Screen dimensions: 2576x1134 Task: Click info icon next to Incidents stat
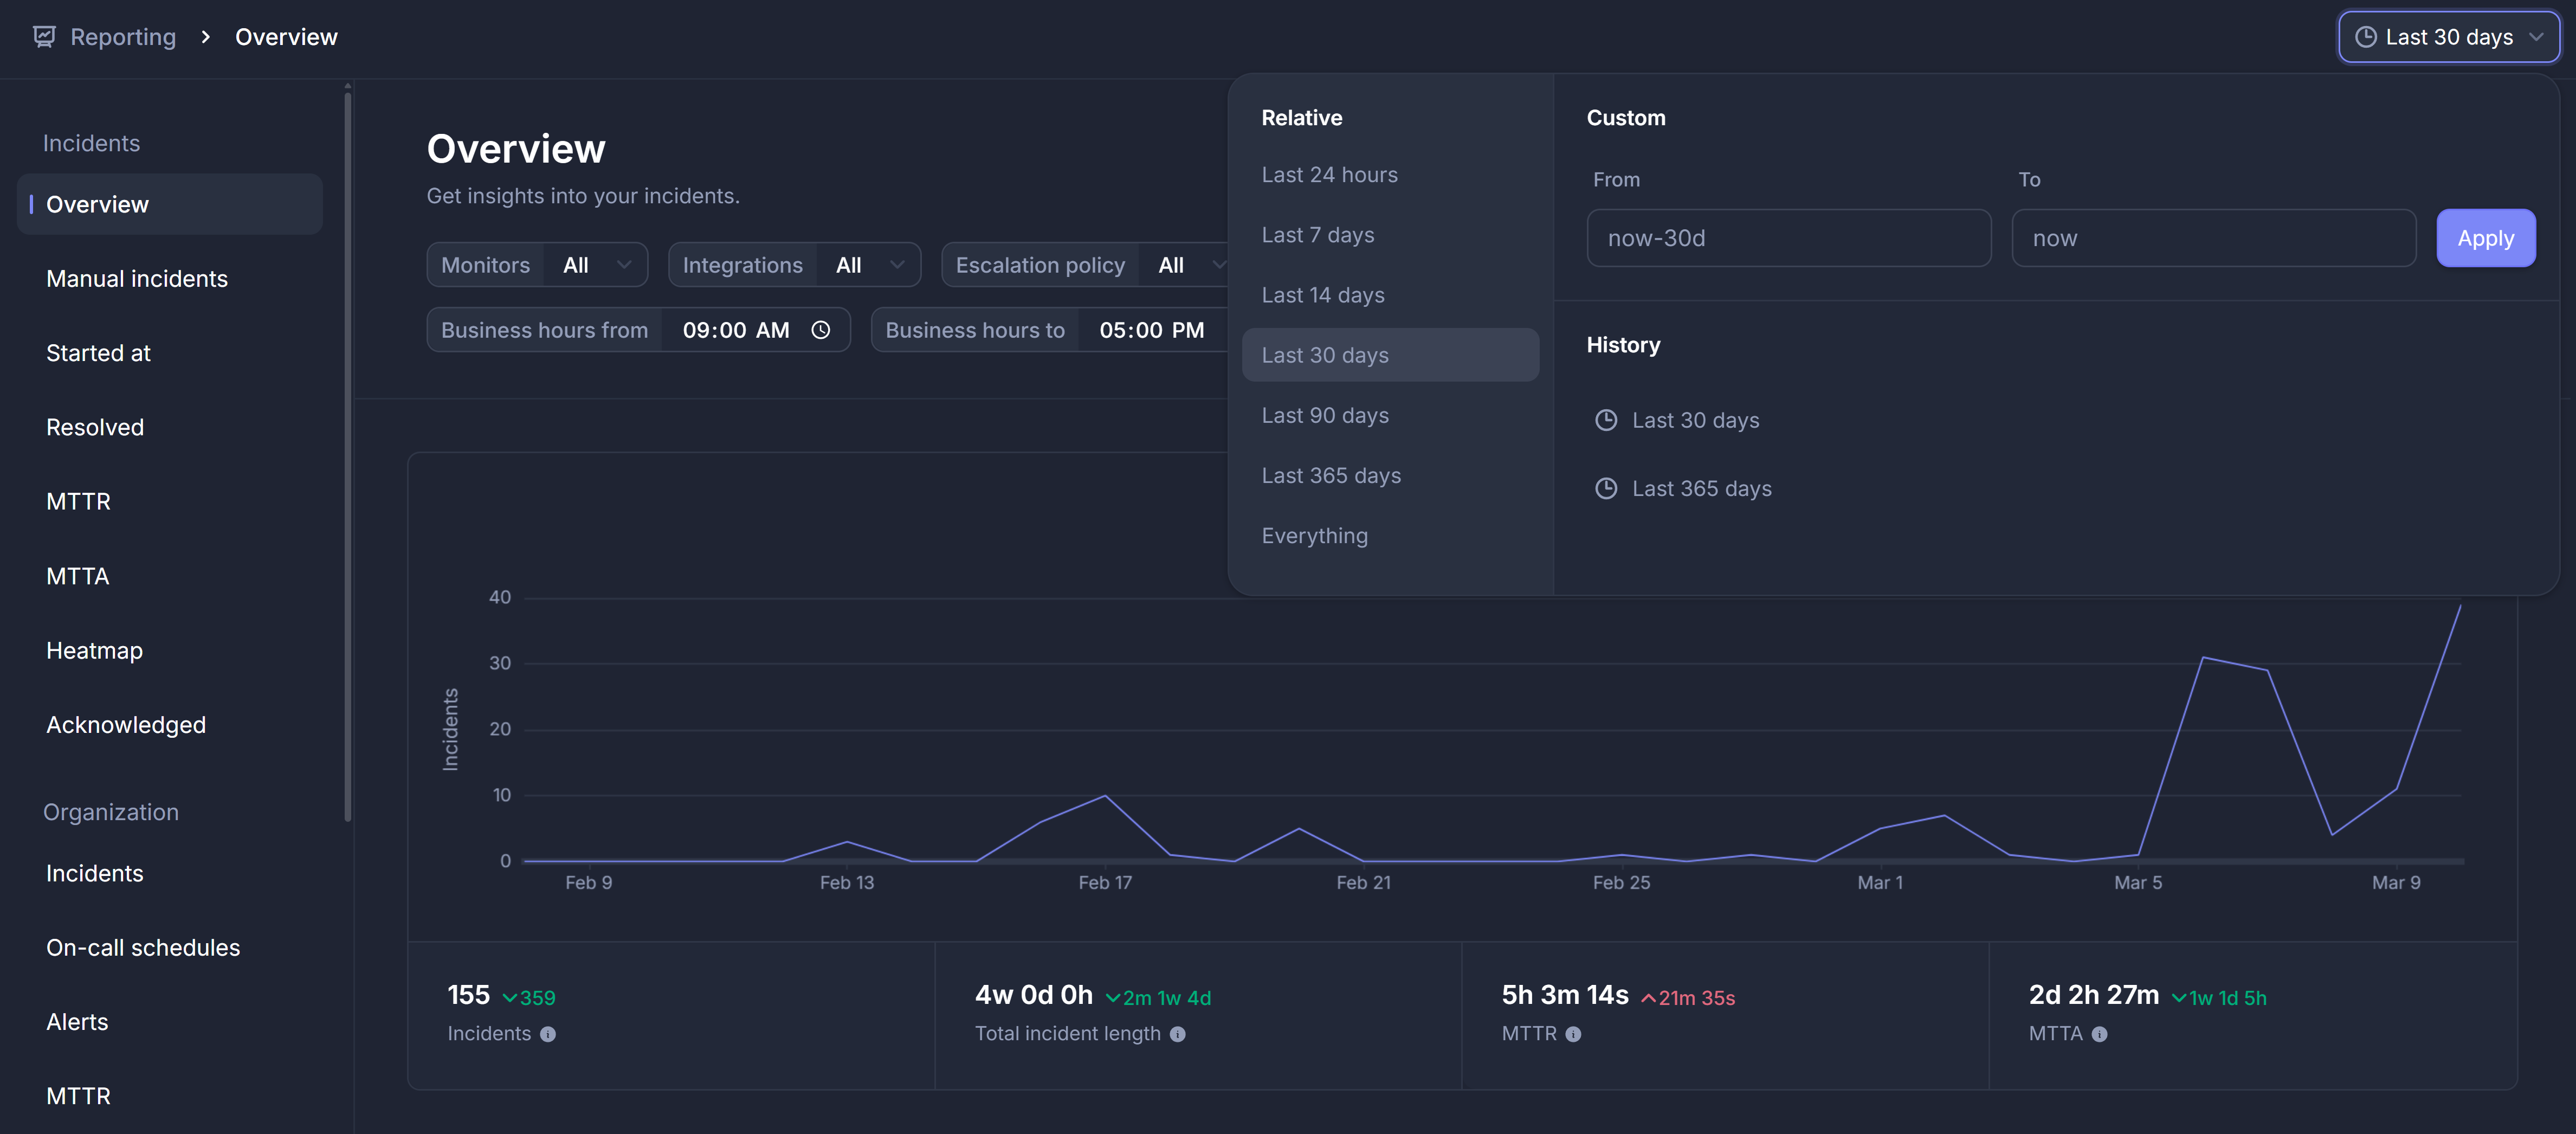tap(548, 1034)
